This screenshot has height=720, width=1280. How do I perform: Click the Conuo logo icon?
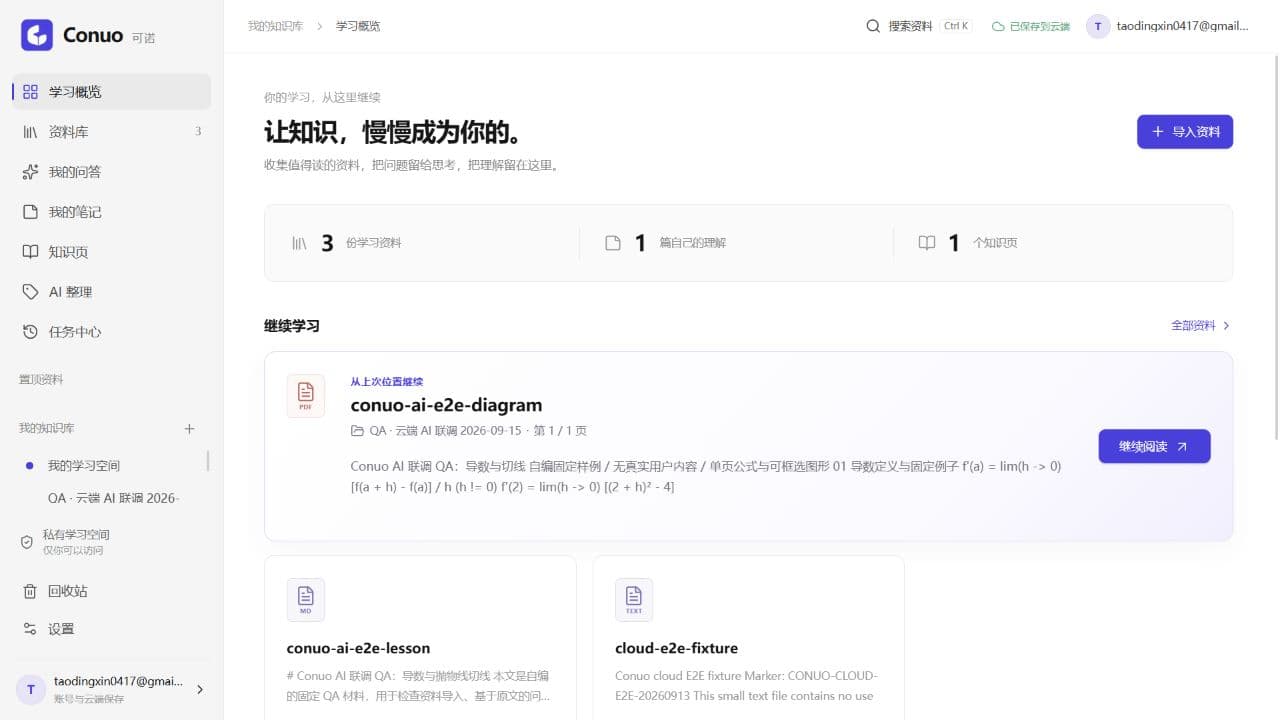37,35
